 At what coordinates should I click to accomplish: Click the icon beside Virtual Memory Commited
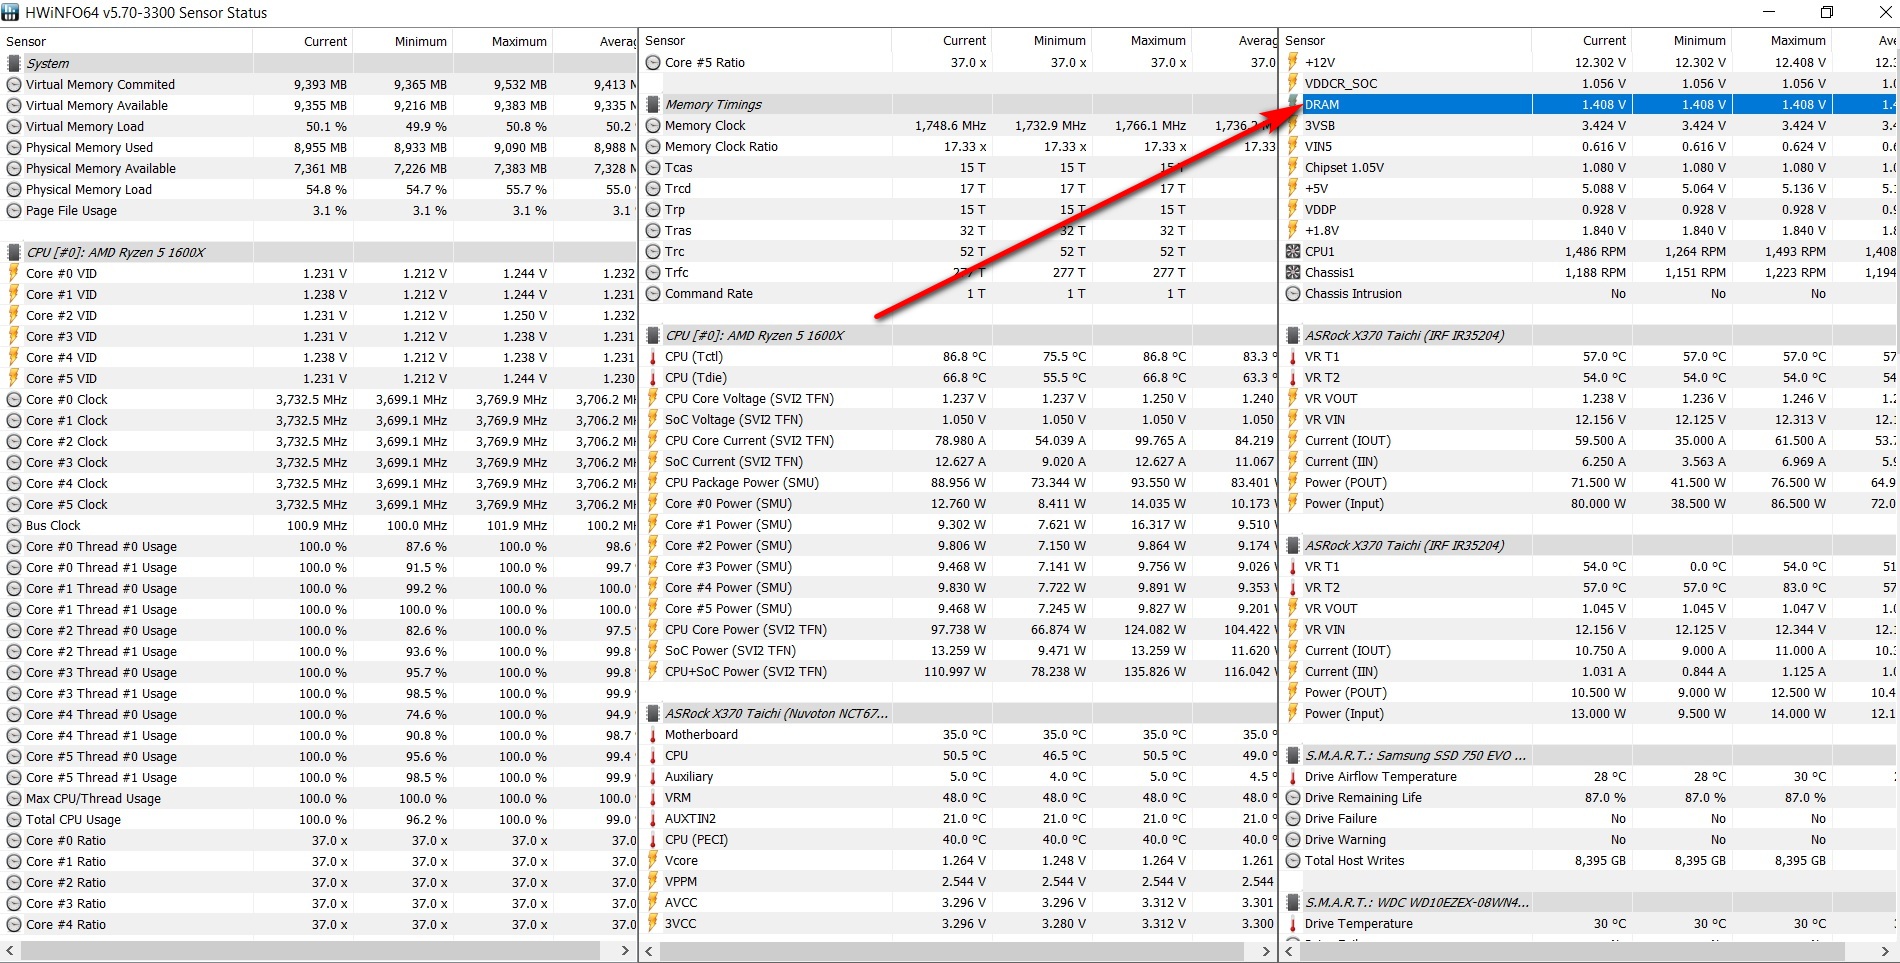[x=14, y=85]
